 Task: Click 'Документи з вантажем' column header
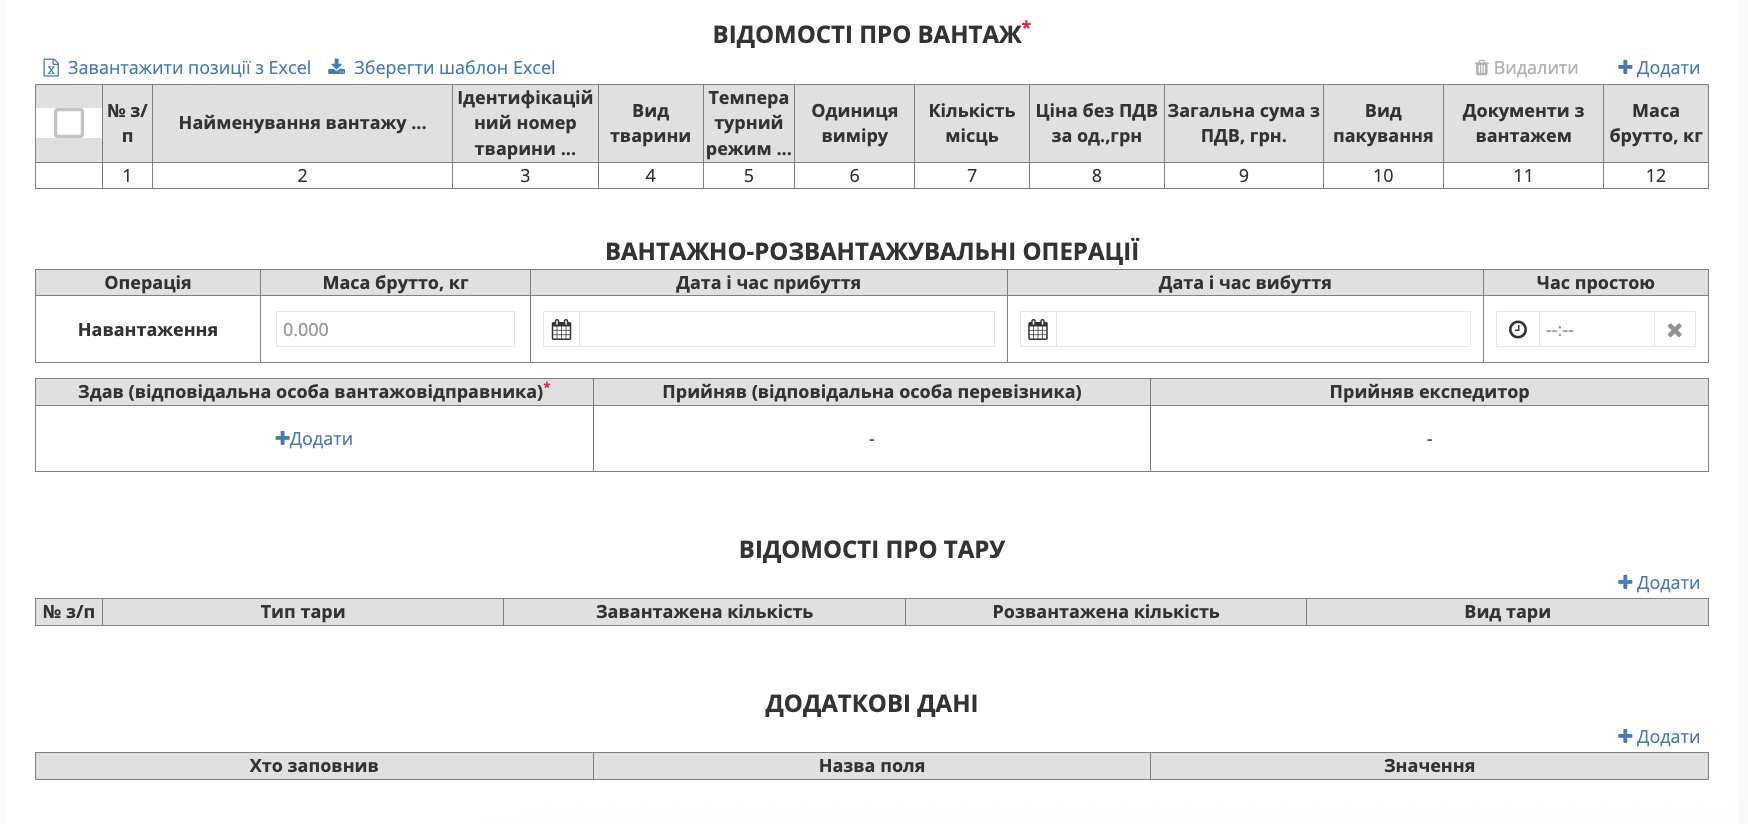pyautogui.click(x=1523, y=123)
